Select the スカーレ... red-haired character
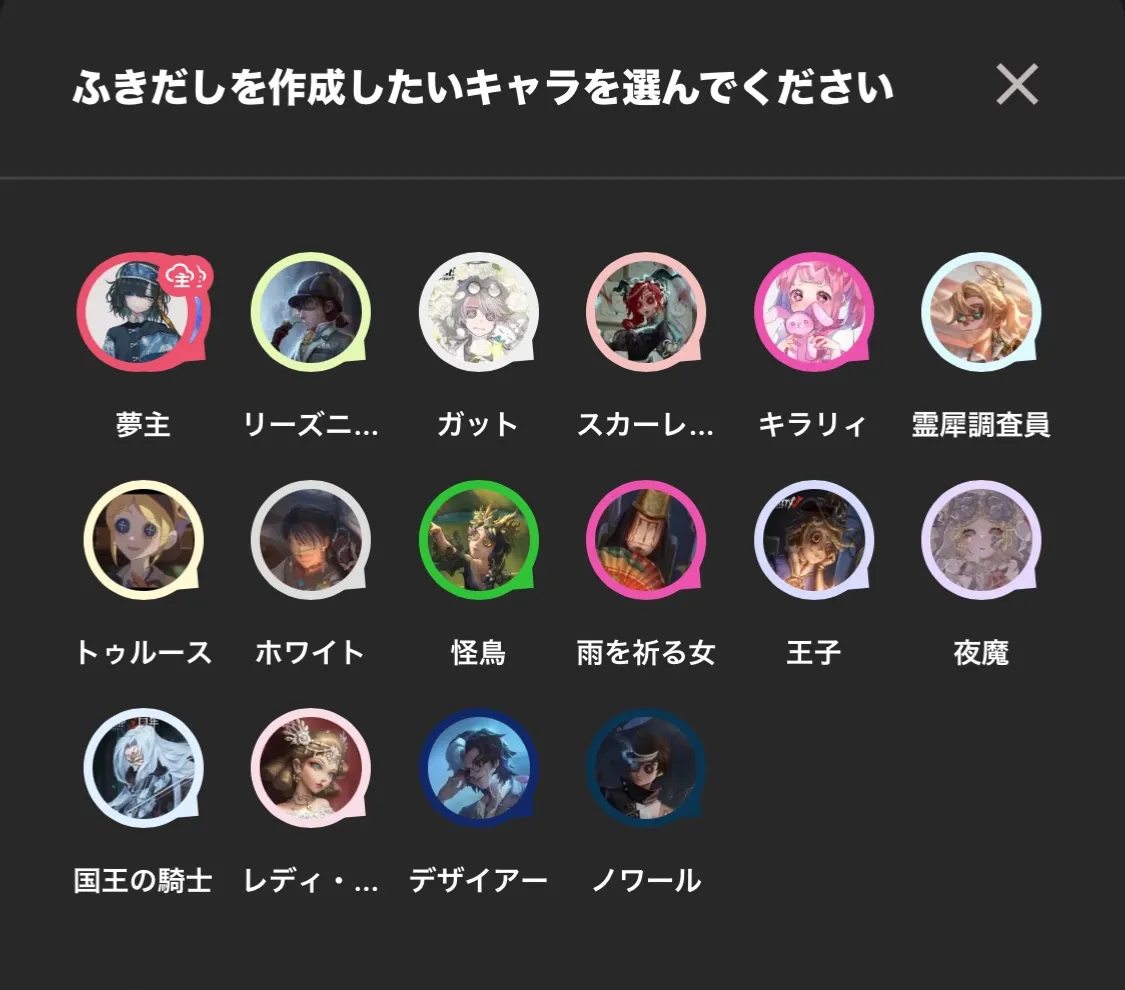The height and width of the screenshot is (990, 1125). tap(646, 312)
